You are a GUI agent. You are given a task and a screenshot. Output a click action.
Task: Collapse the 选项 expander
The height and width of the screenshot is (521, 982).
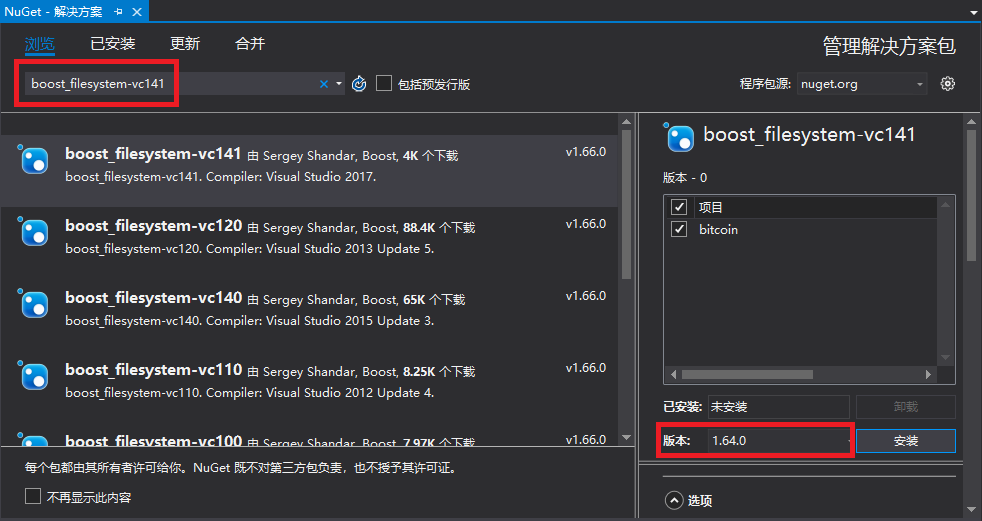(x=674, y=500)
